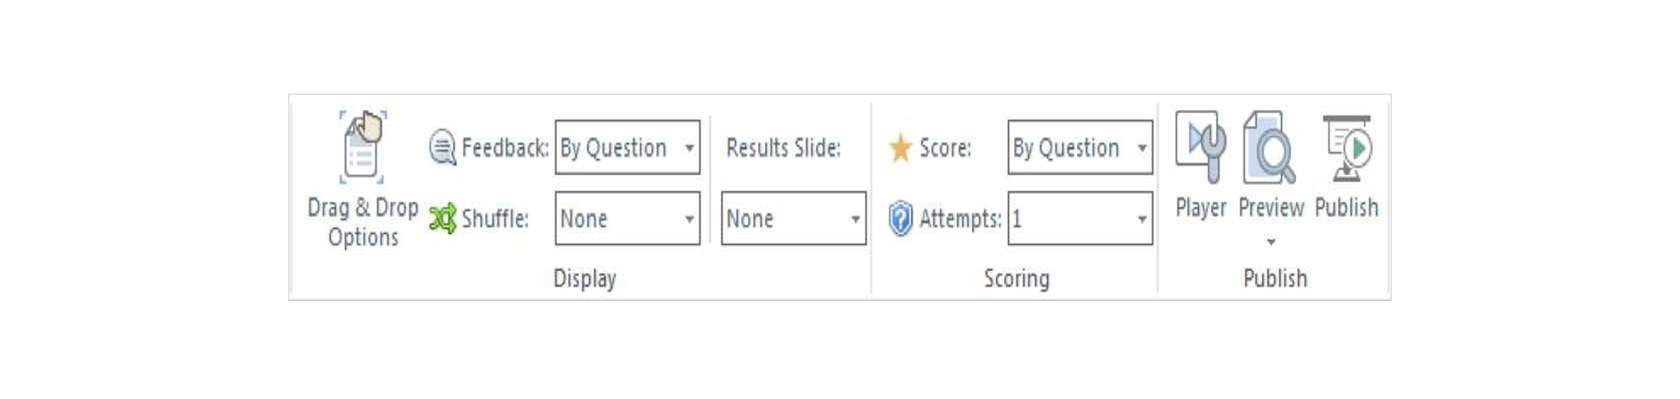The image size is (1680, 399).
Task: Expand the Shuffle dropdown arrow
Action: pyautogui.click(x=689, y=219)
